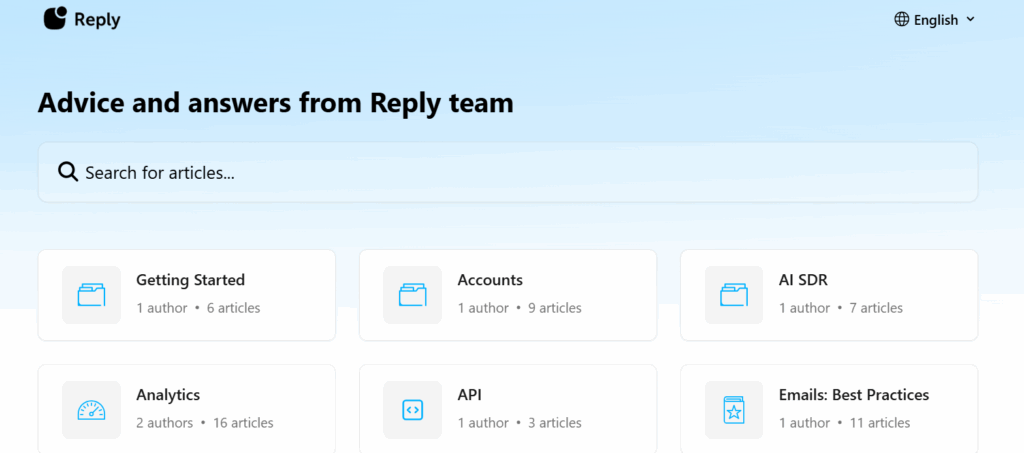Click the Analytics gauge icon

pos(91,410)
